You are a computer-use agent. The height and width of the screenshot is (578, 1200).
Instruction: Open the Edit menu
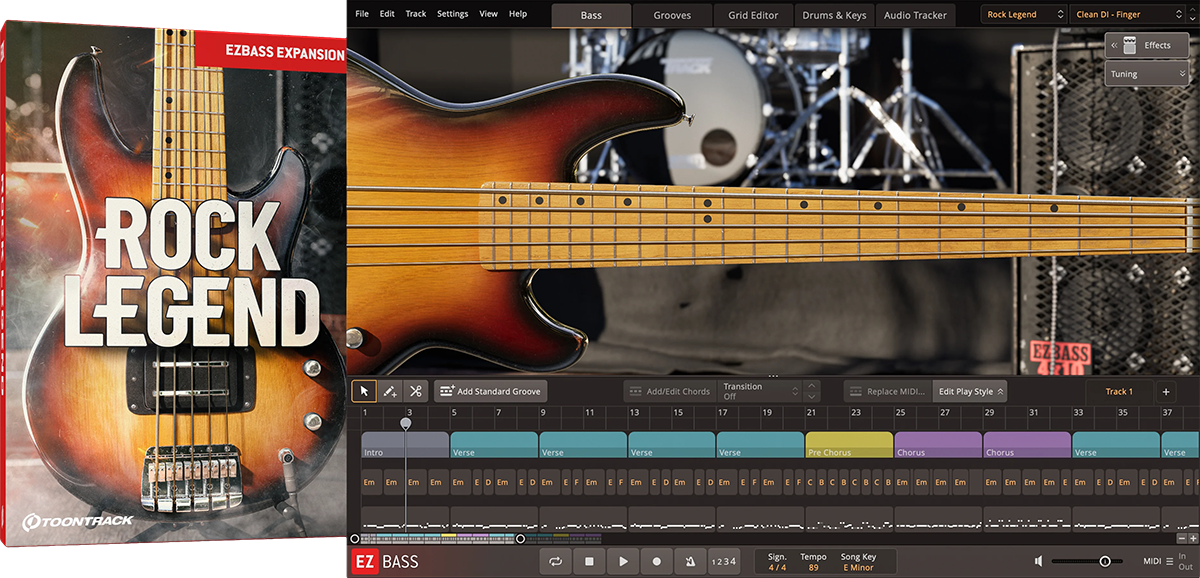tap(387, 14)
